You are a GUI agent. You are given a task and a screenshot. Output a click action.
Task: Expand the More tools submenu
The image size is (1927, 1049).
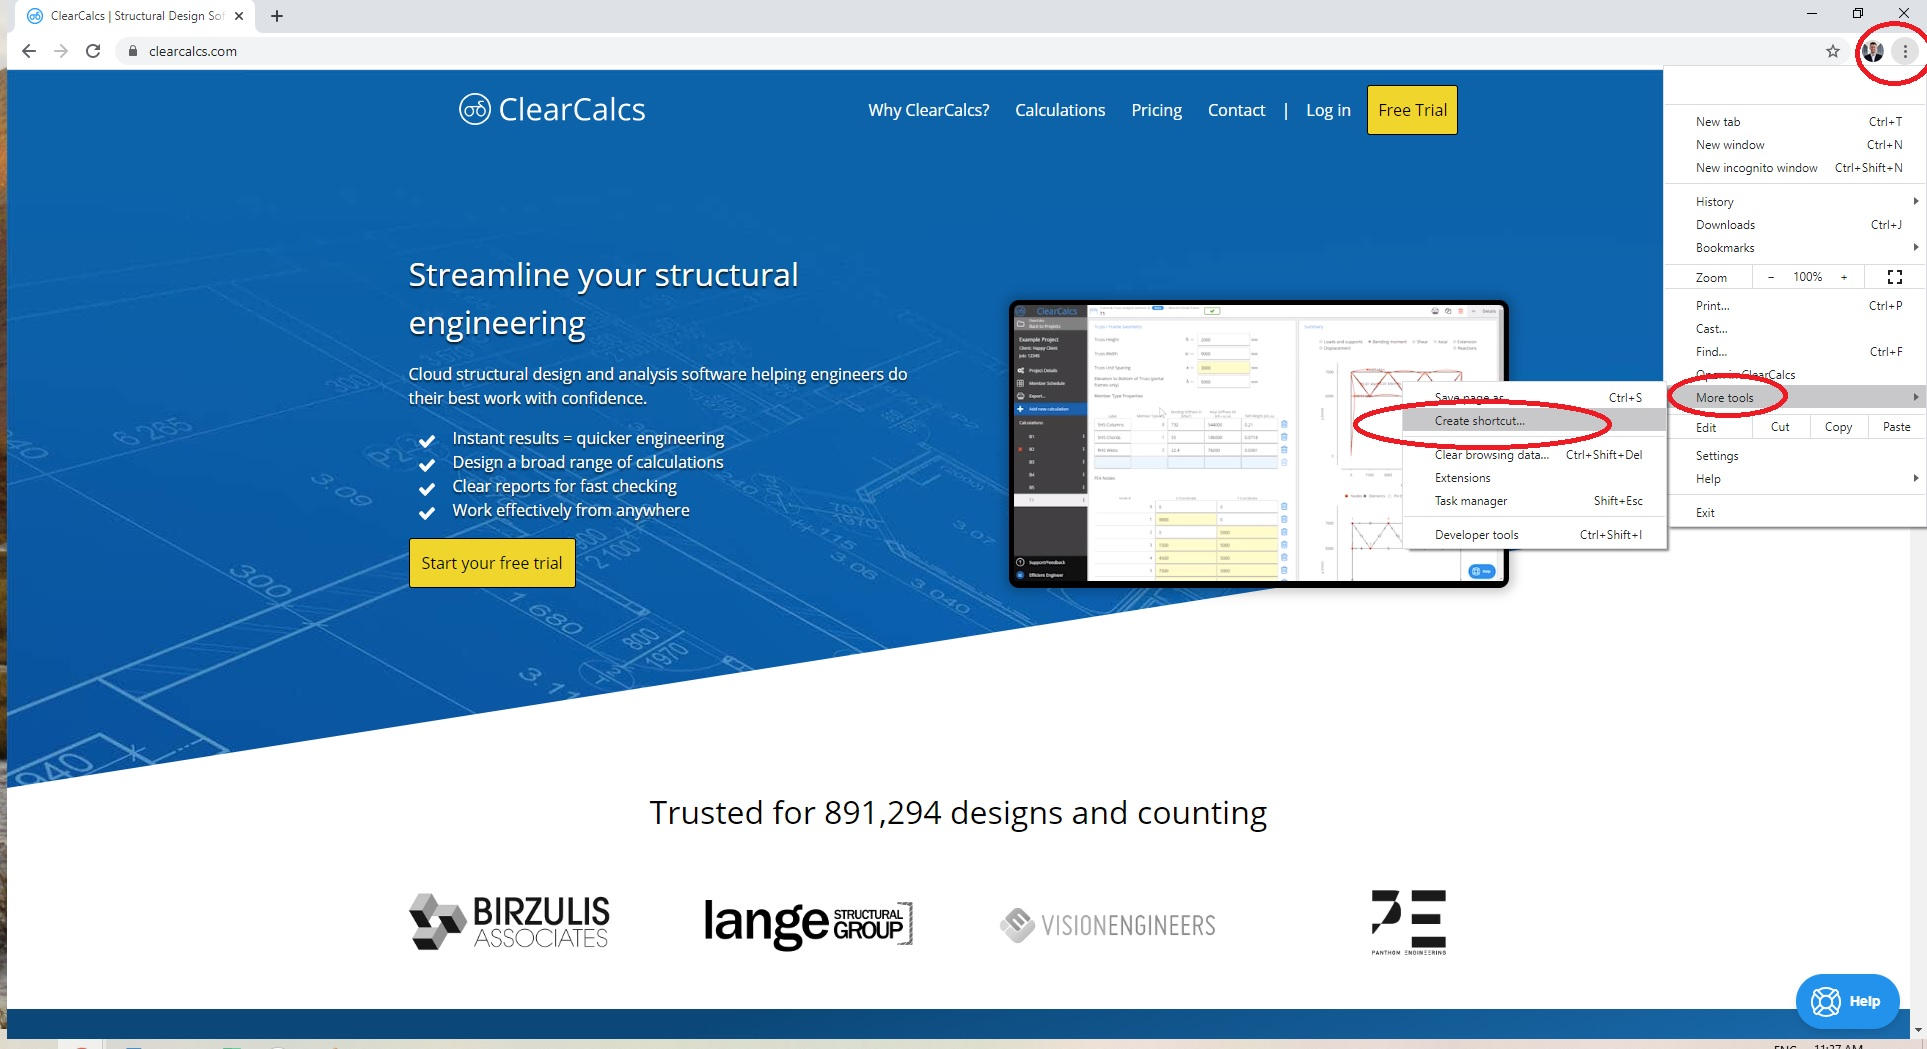pyautogui.click(x=1797, y=397)
